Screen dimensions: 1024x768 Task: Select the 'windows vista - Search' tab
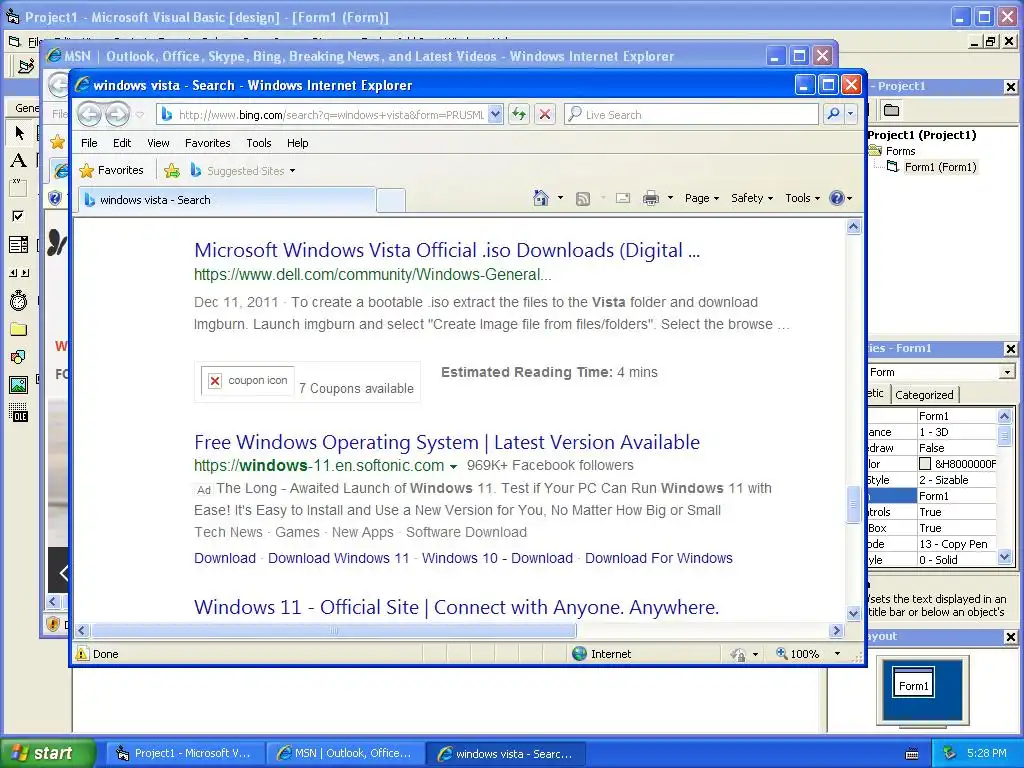coord(226,200)
